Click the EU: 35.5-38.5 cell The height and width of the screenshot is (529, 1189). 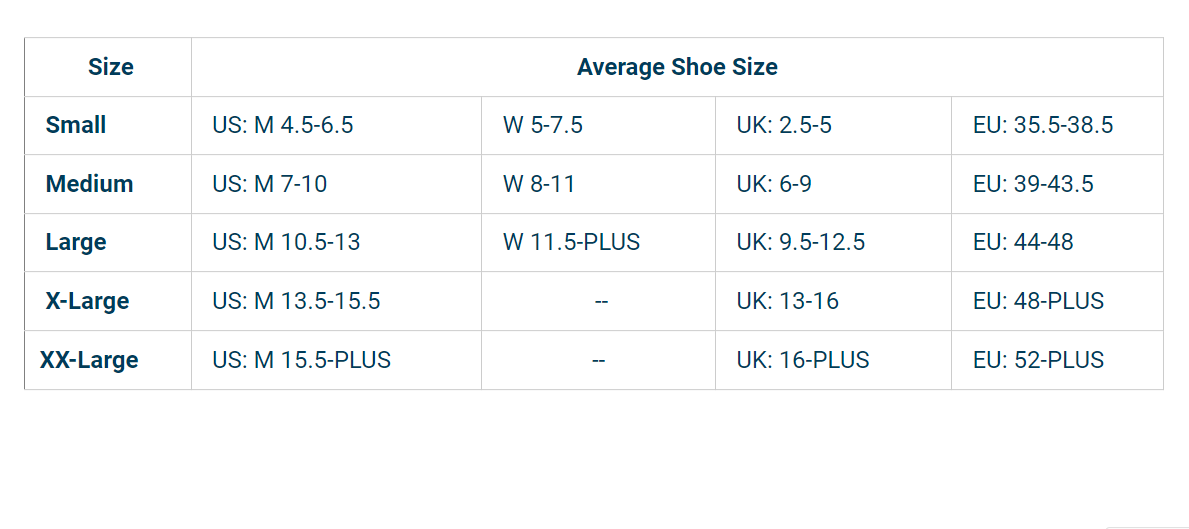pyautogui.click(x=1043, y=126)
